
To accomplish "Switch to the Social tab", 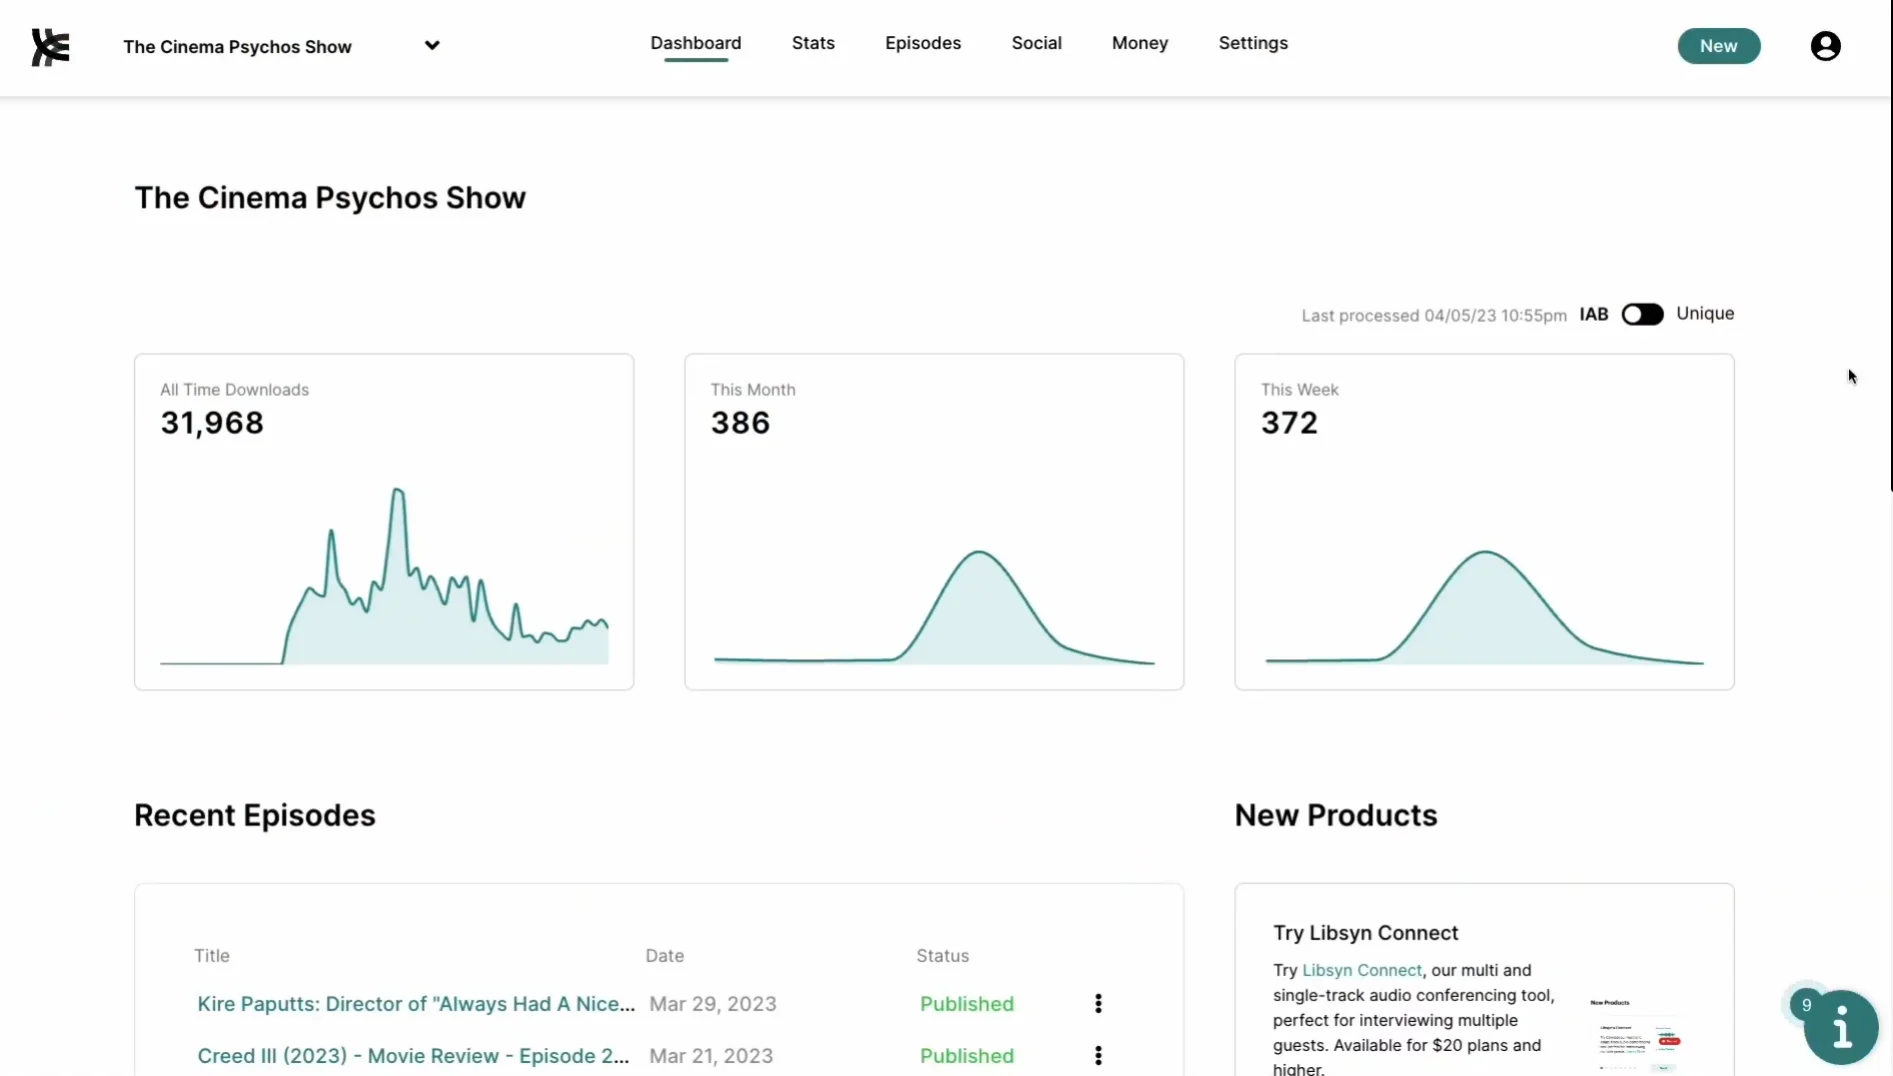I will click(1036, 43).
